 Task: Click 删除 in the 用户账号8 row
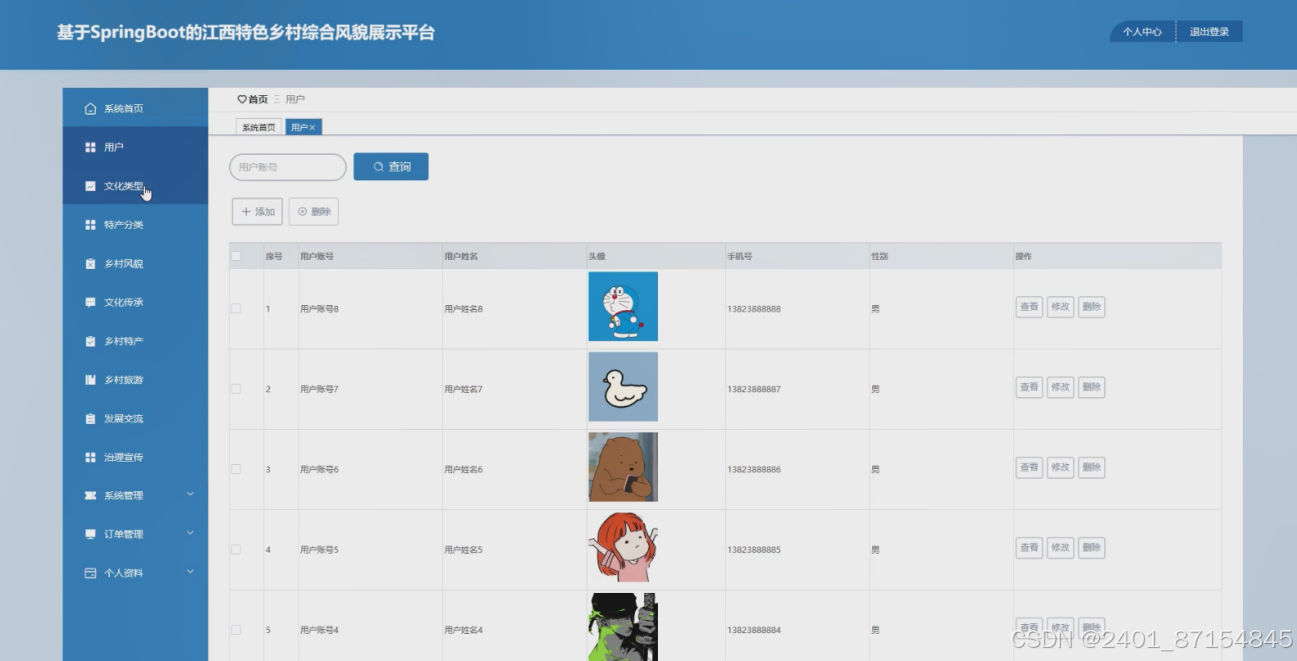[x=1091, y=307]
